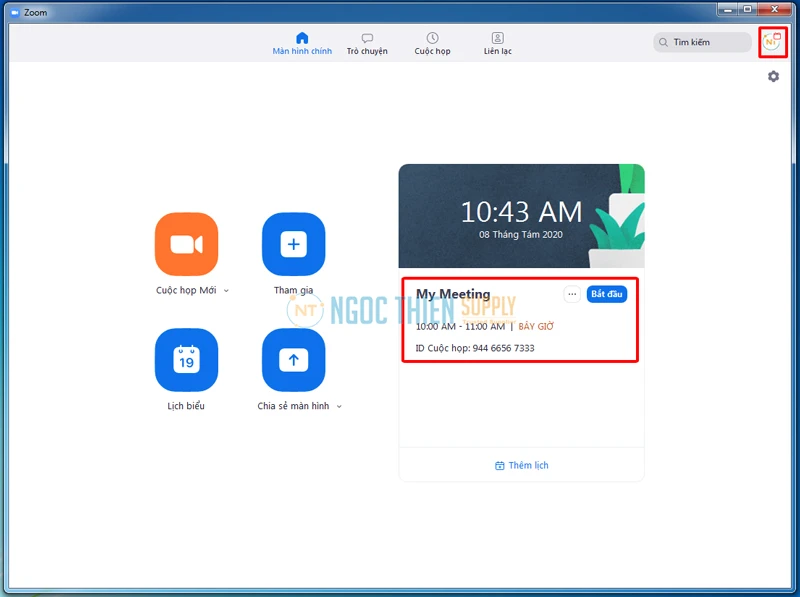
Task: Click the Zoom icon in the title bar
Action: coord(15,12)
